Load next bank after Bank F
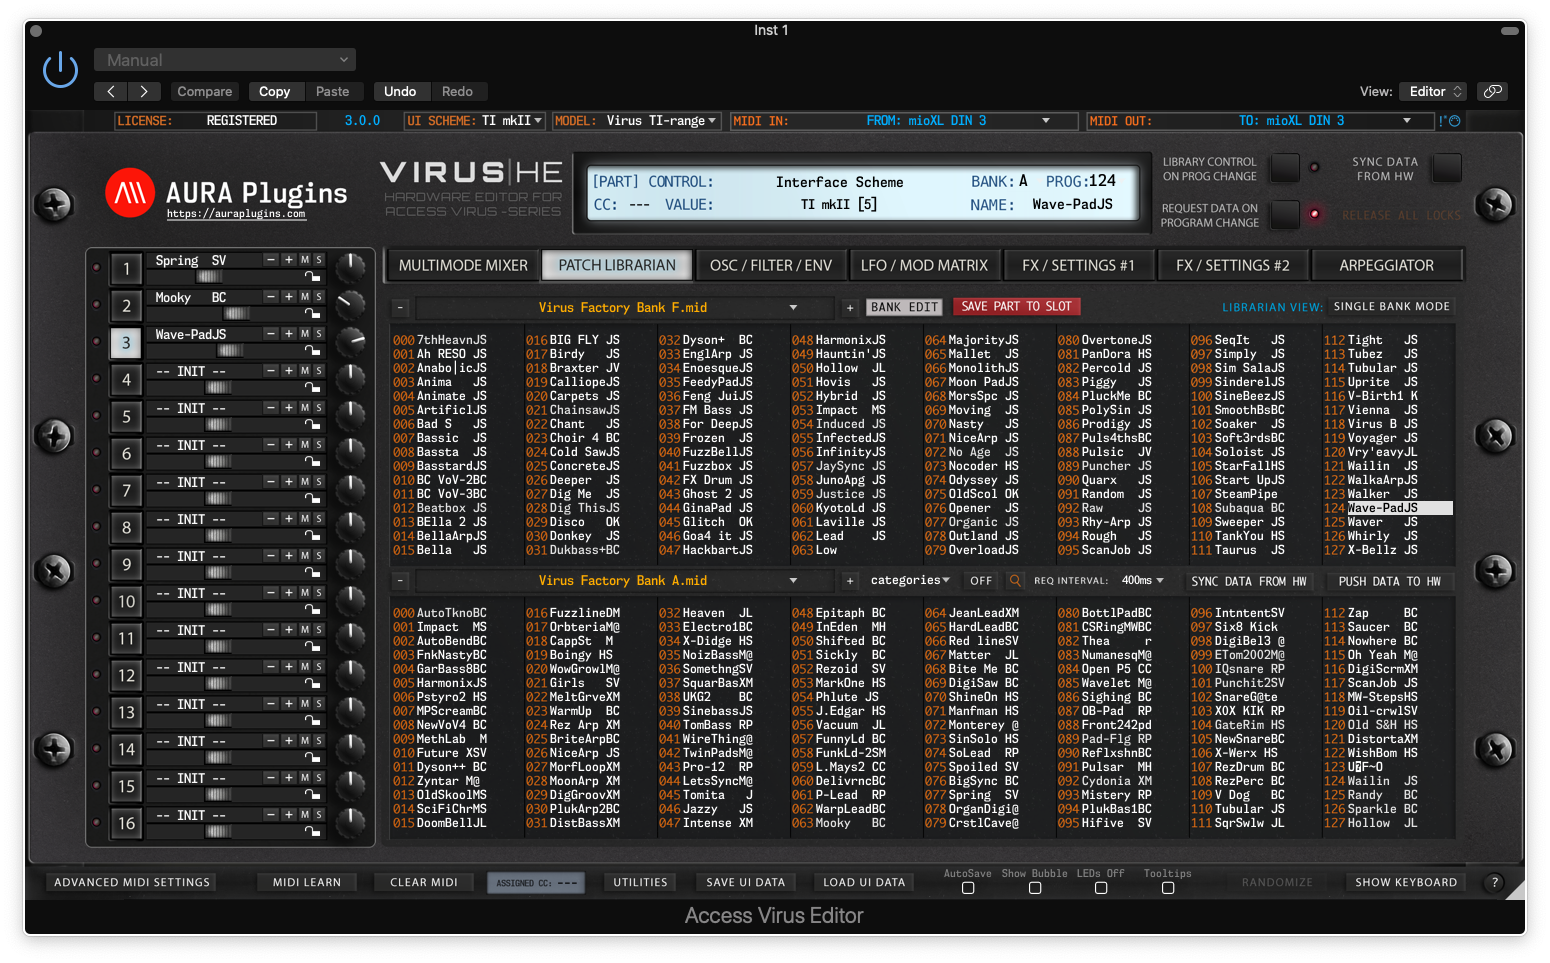 click(849, 308)
